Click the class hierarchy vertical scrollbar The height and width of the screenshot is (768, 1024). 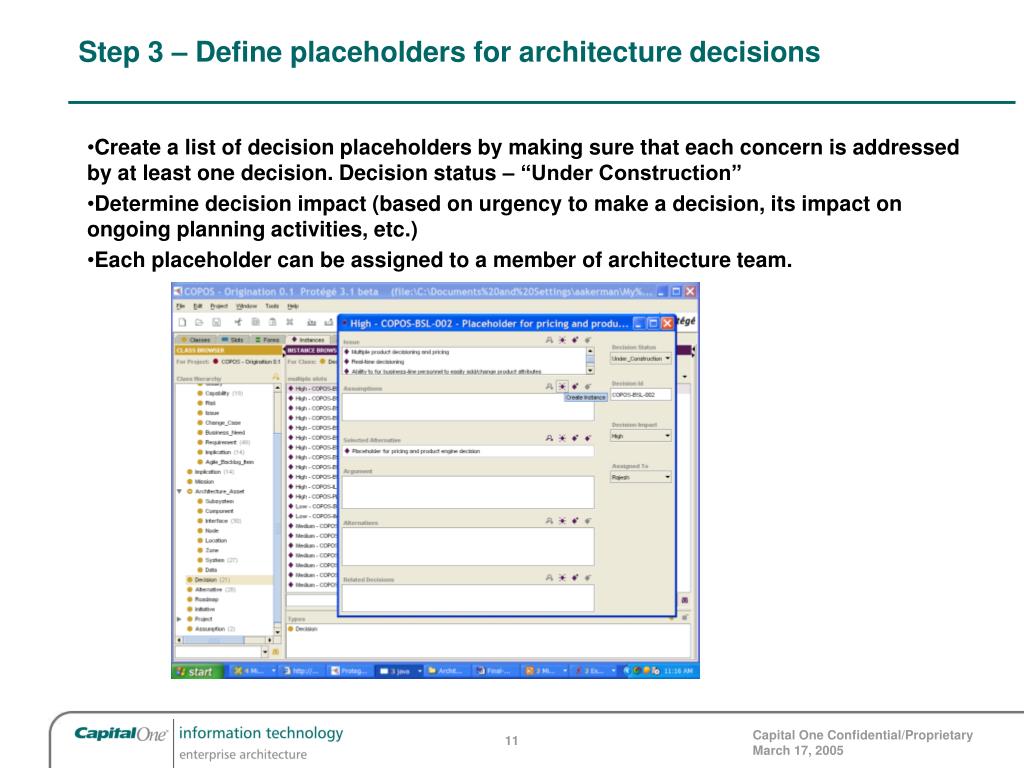pyautogui.click(x=277, y=509)
